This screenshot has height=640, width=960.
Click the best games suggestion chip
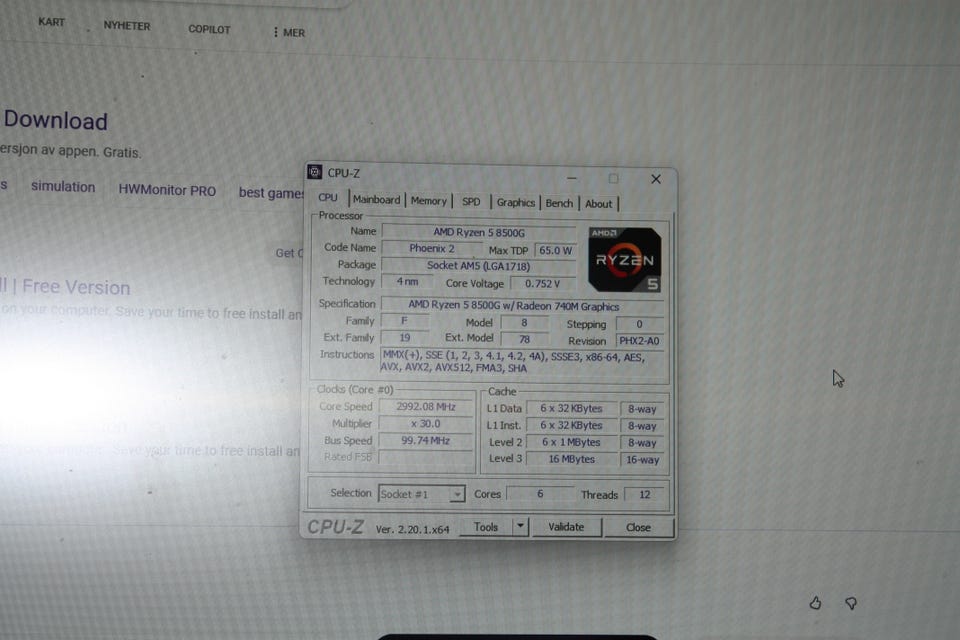[x=272, y=193]
